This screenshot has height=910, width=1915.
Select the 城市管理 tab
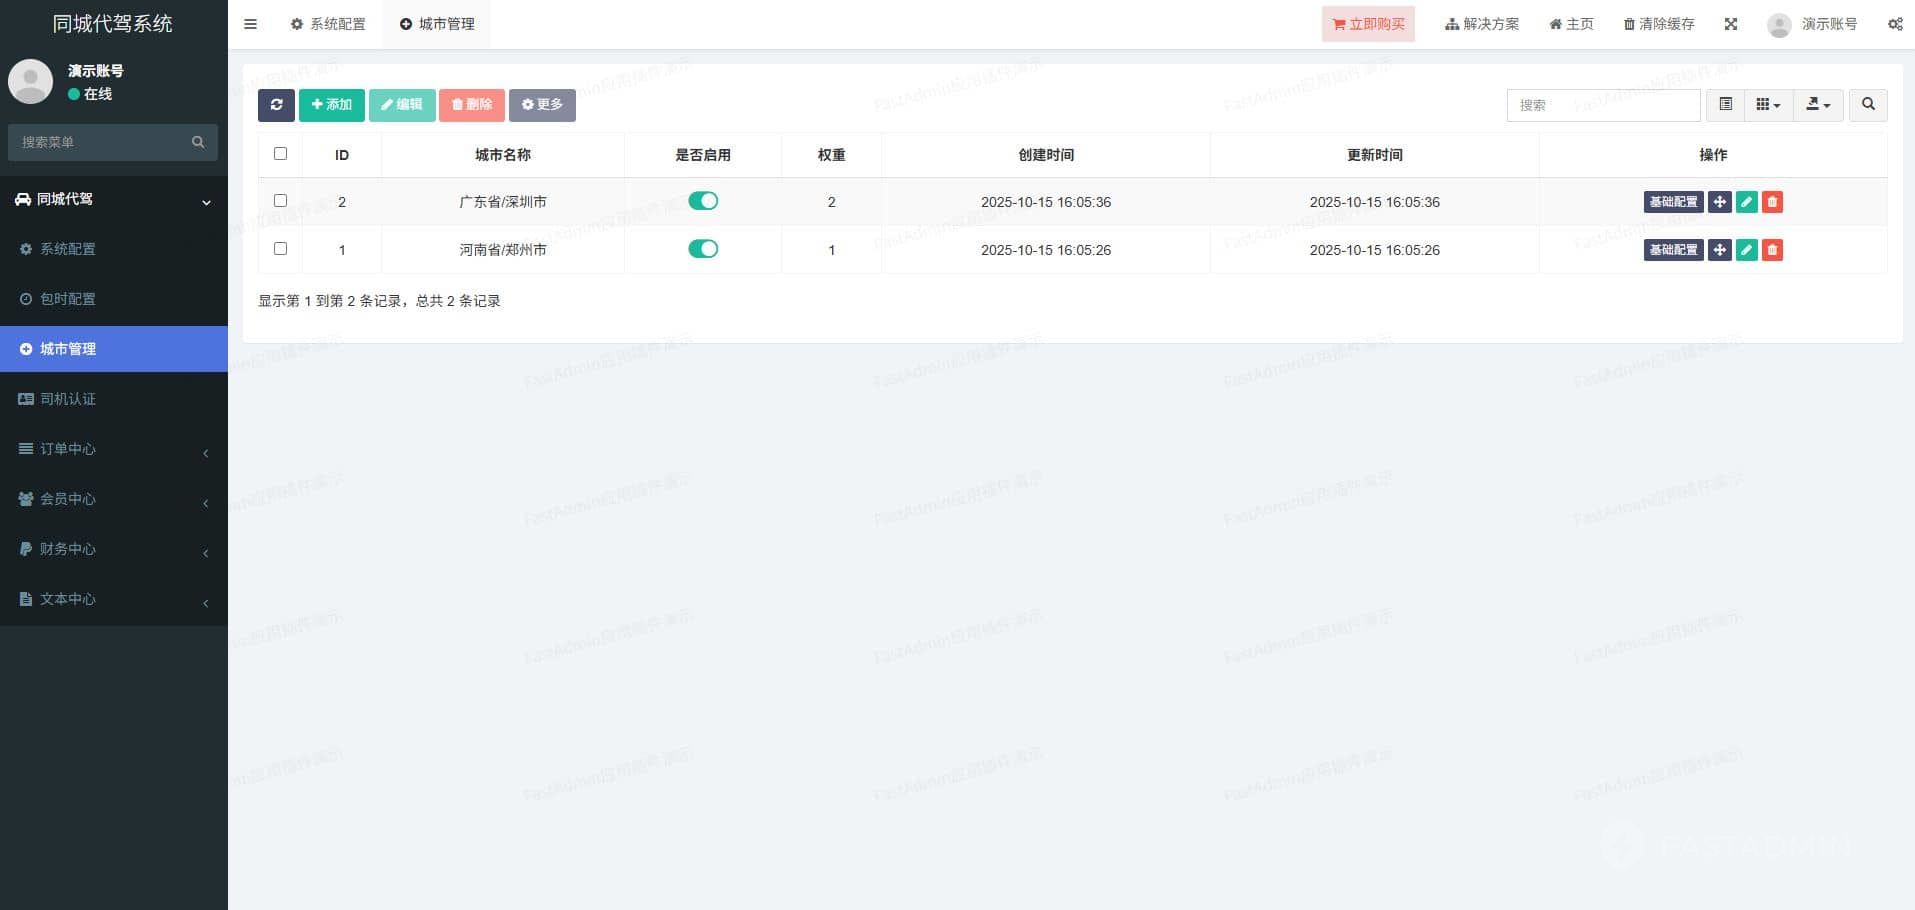tap(437, 24)
